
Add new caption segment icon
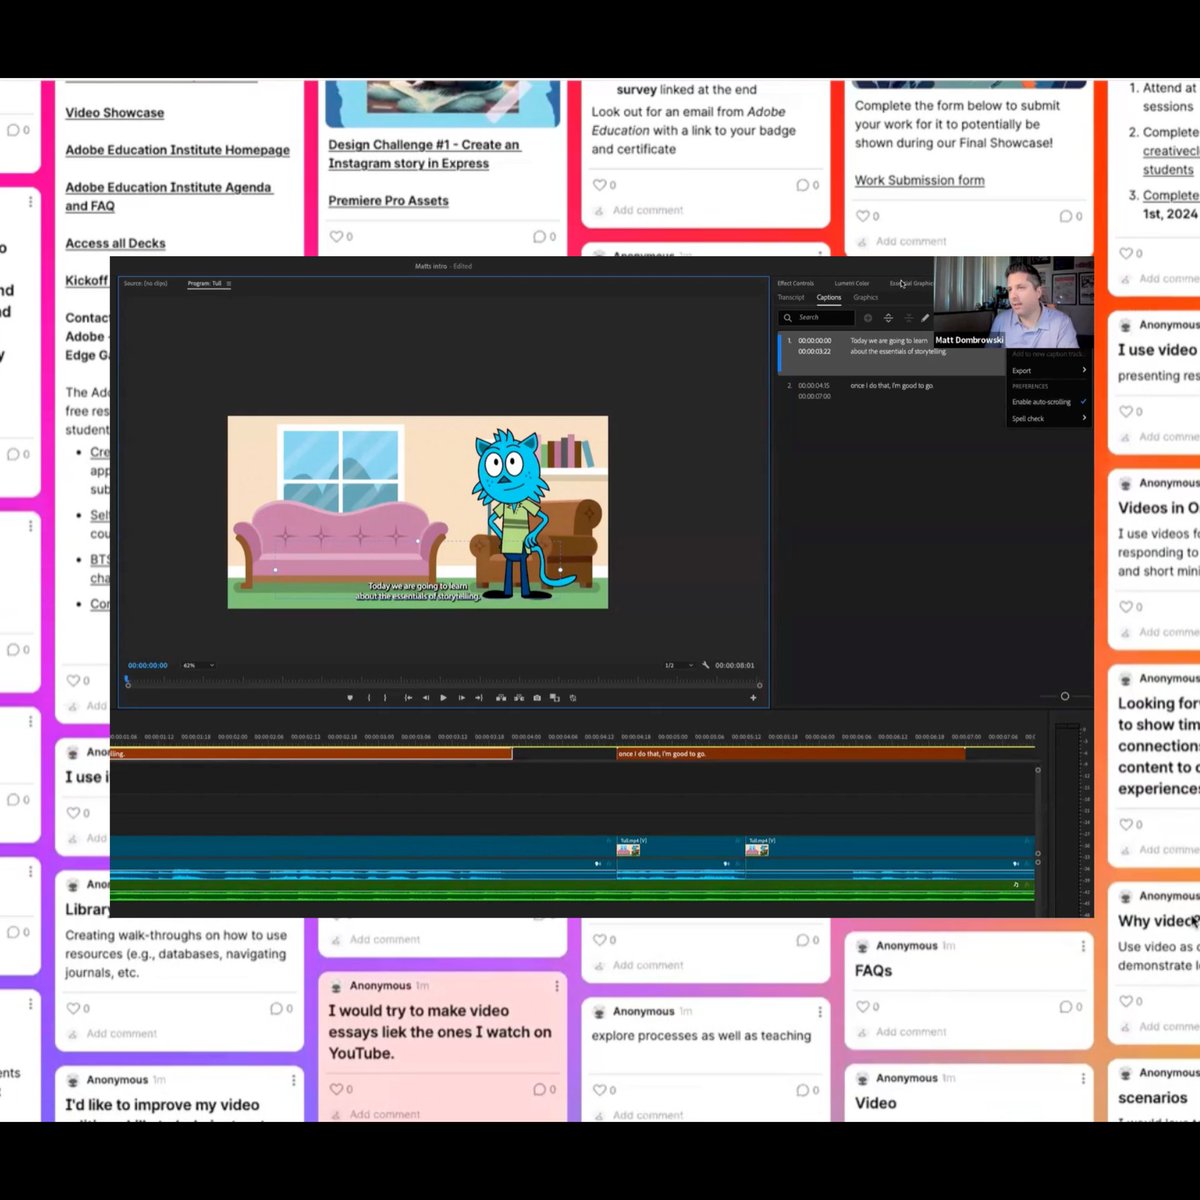point(868,318)
